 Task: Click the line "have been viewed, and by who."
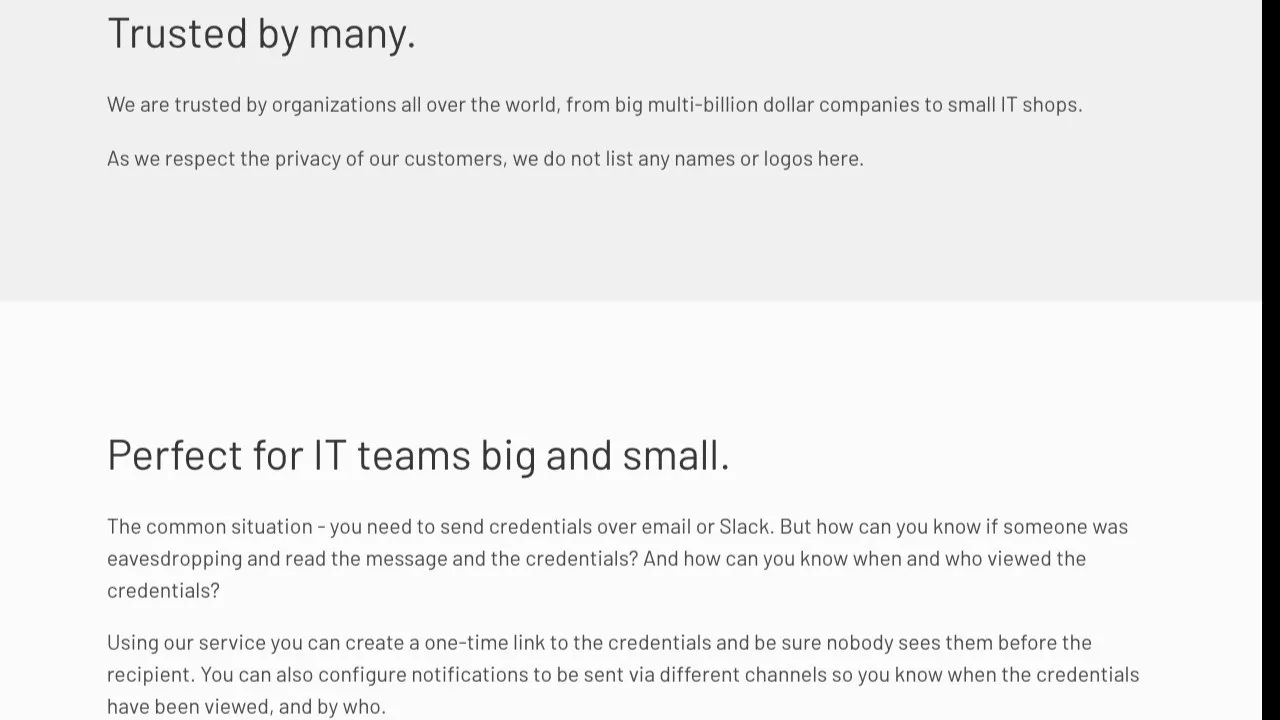point(246,706)
